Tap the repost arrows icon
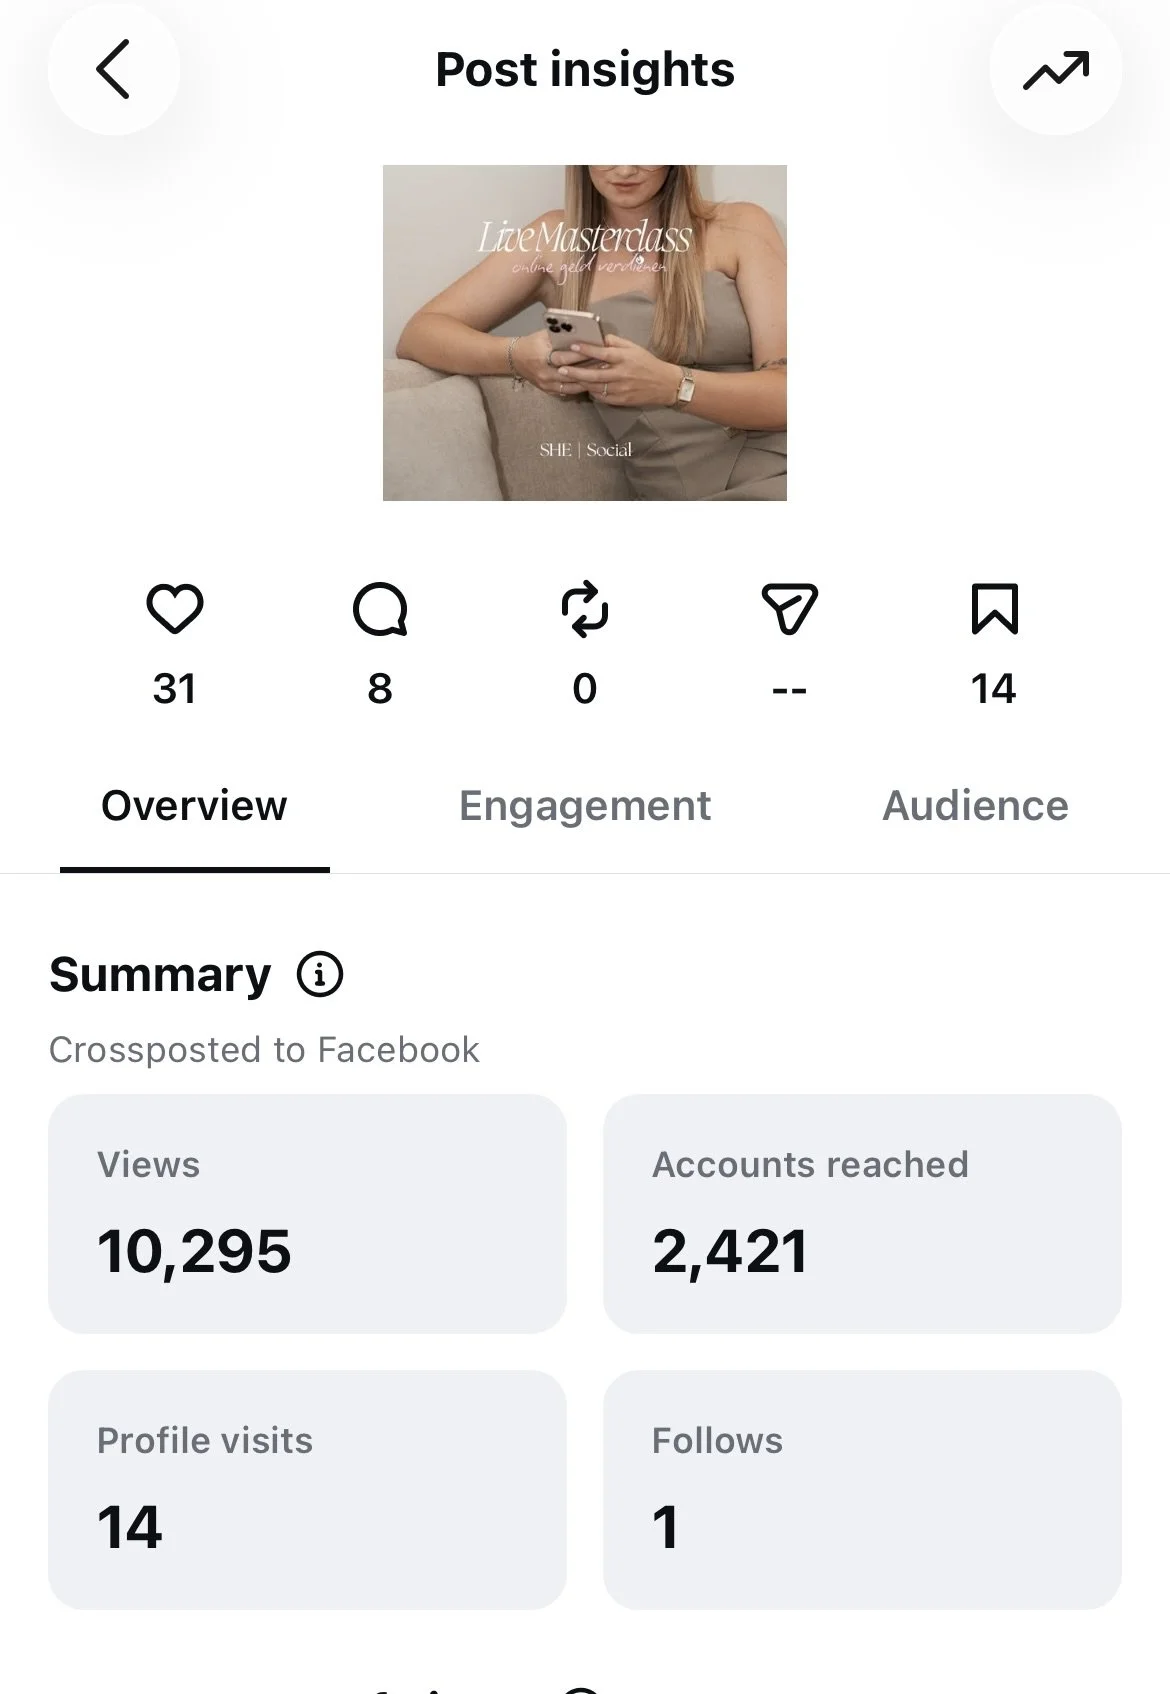The image size is (1170, 1694). 585,609
